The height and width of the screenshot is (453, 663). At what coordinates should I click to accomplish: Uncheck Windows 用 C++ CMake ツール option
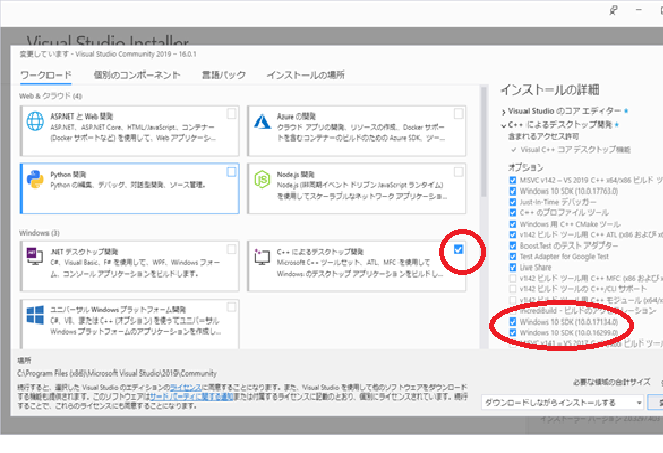513,224
